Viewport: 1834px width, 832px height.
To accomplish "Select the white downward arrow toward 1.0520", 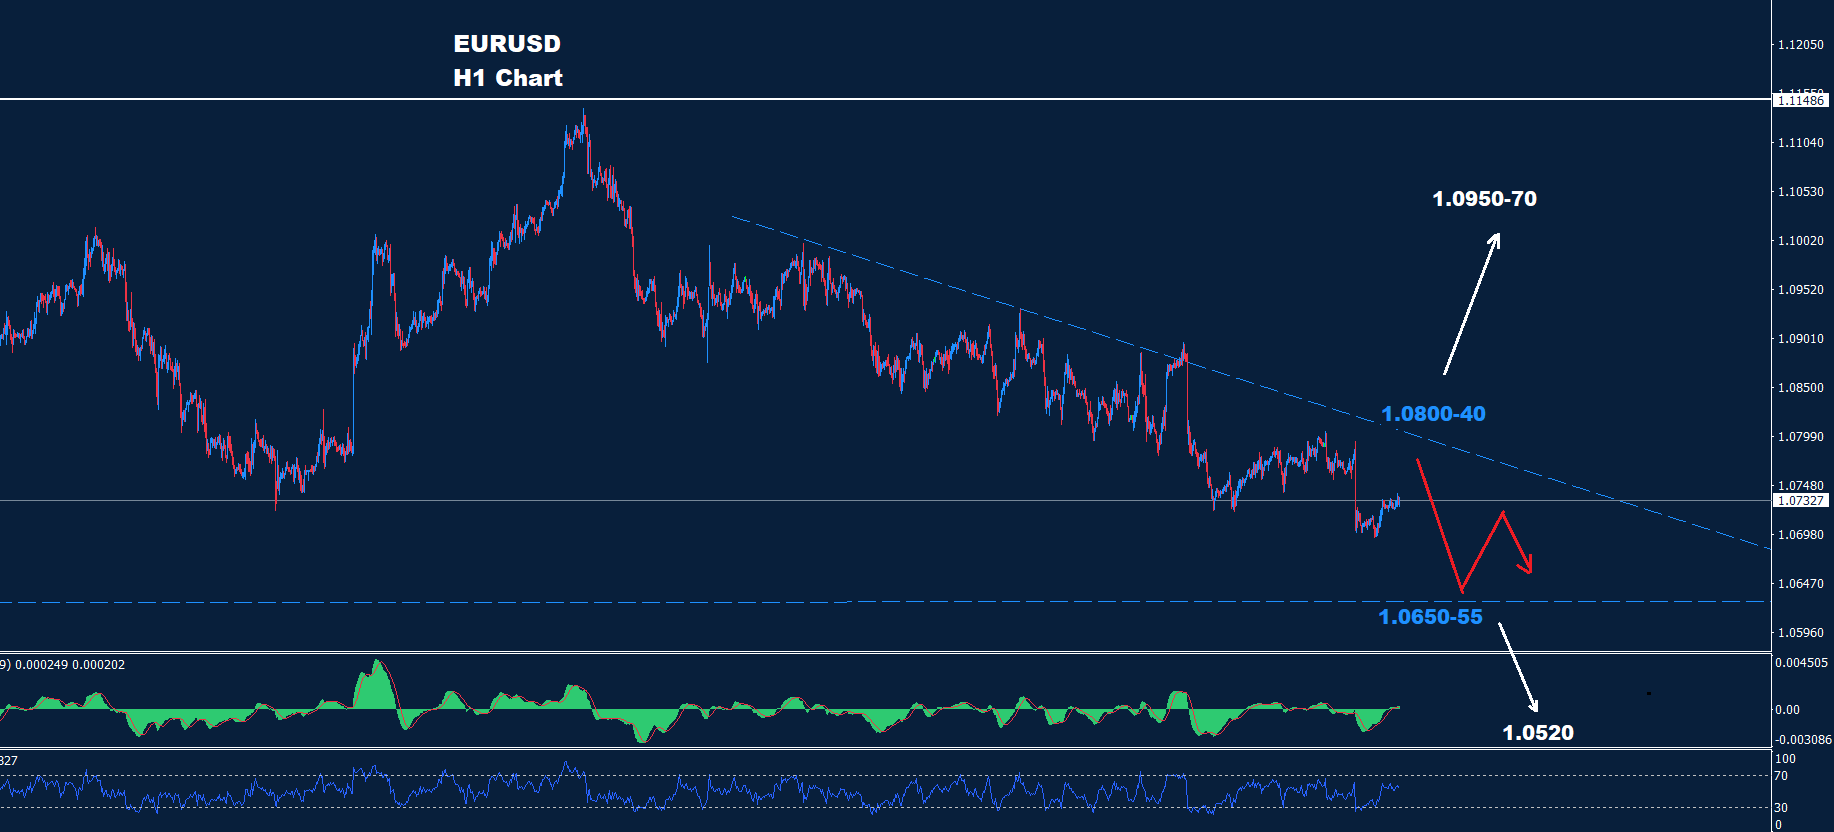I will click(x=1517, y=666).
